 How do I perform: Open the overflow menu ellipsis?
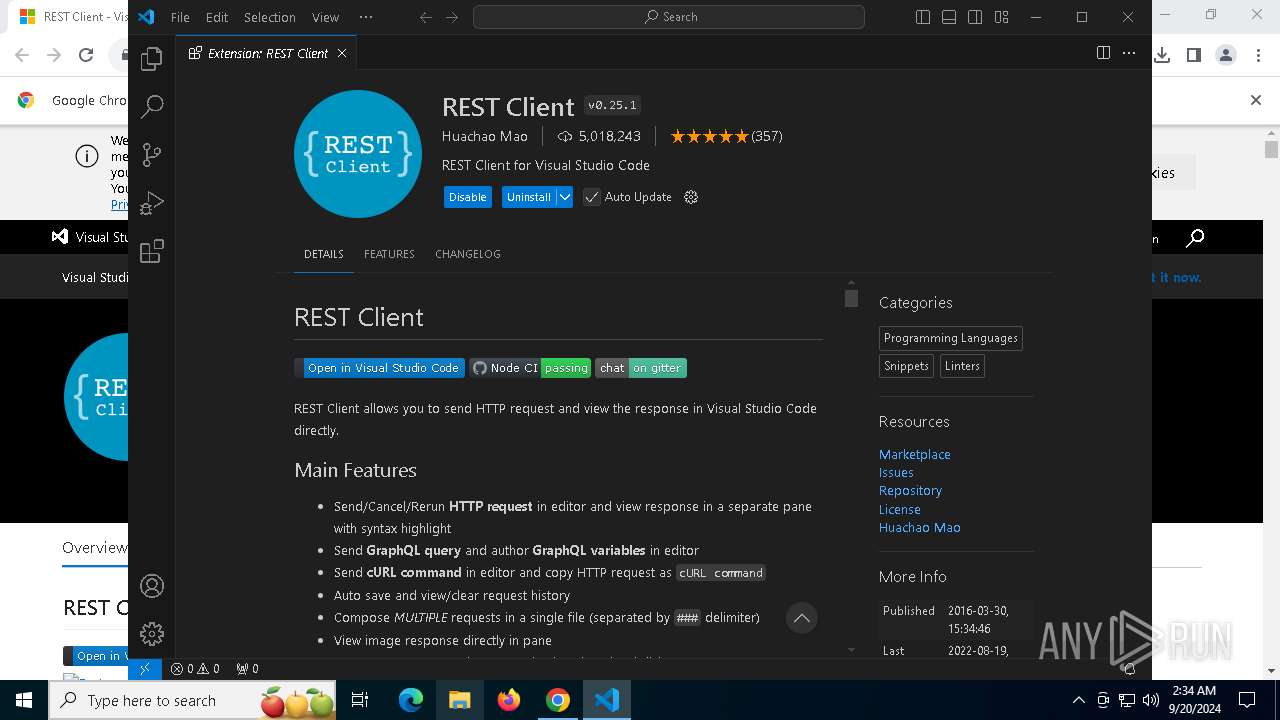pyautogui.click(x=366, y=17)
